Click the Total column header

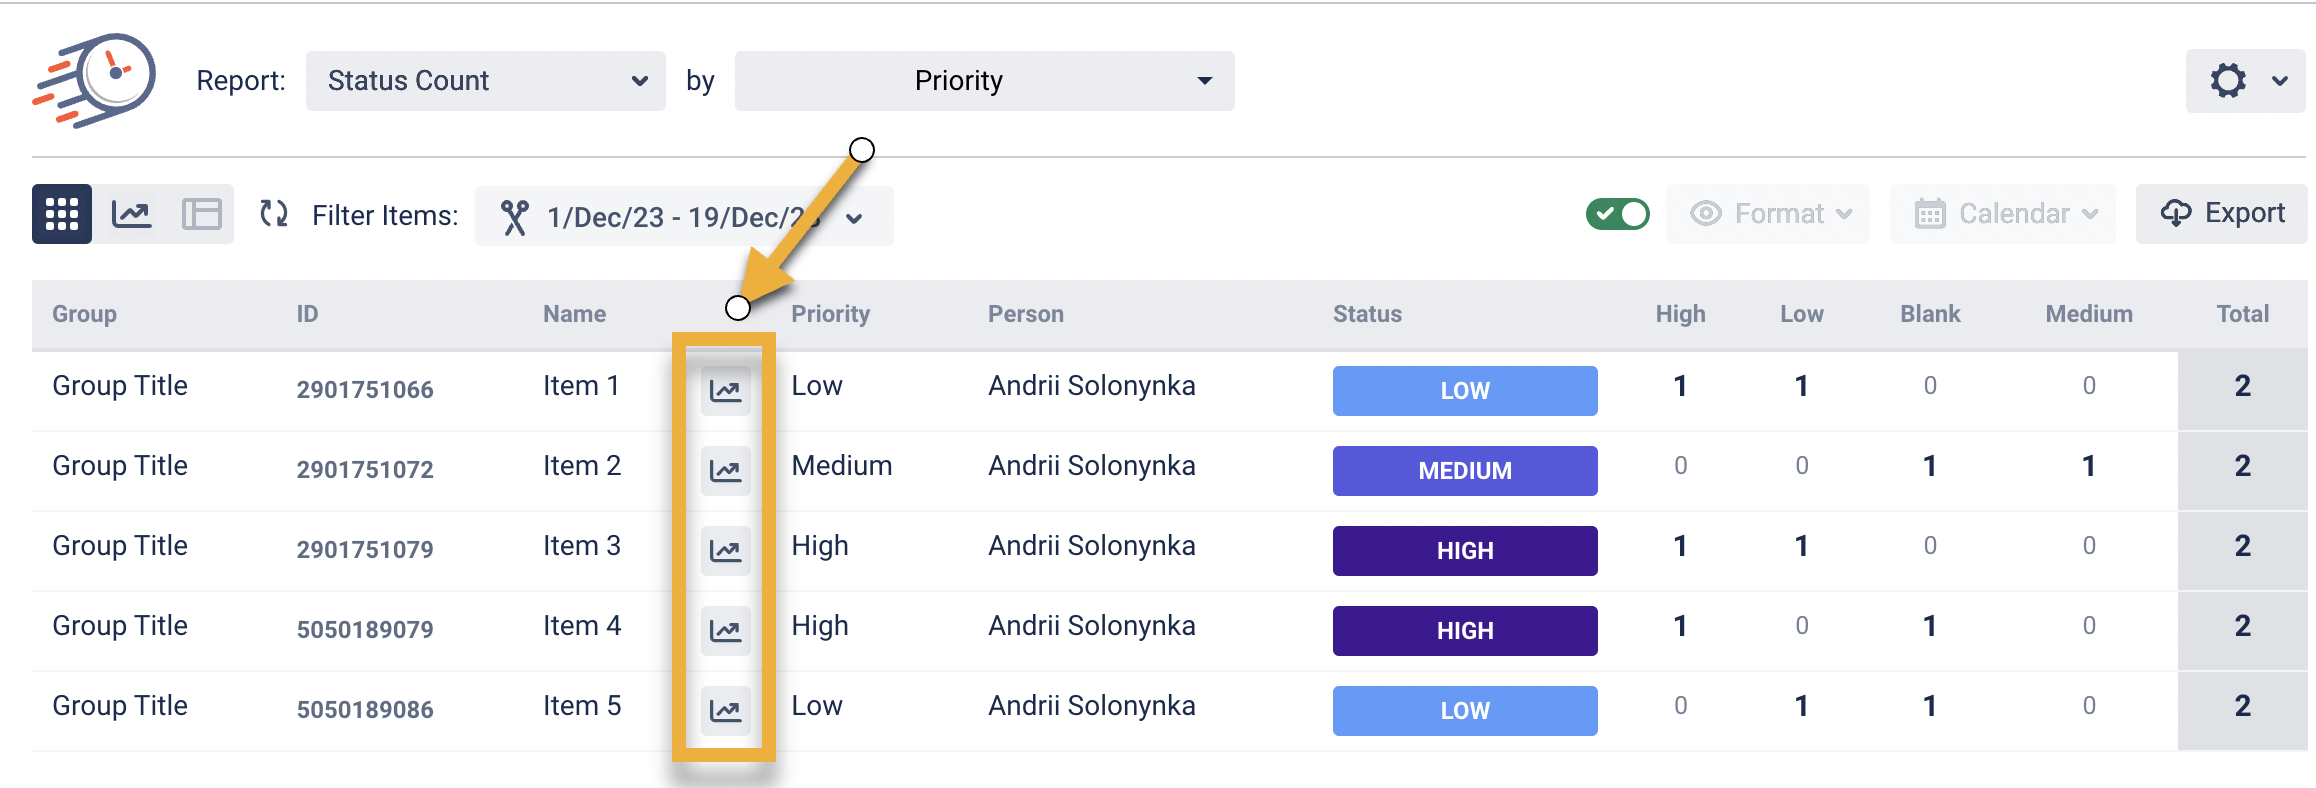(x=2242, y=314)
